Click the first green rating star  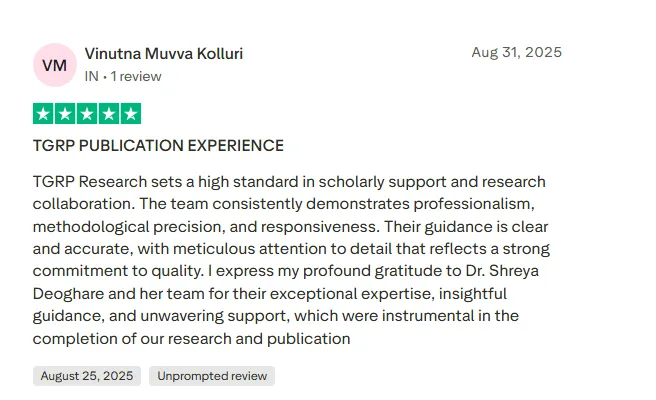pyautogui.click(x=43, y=114)
